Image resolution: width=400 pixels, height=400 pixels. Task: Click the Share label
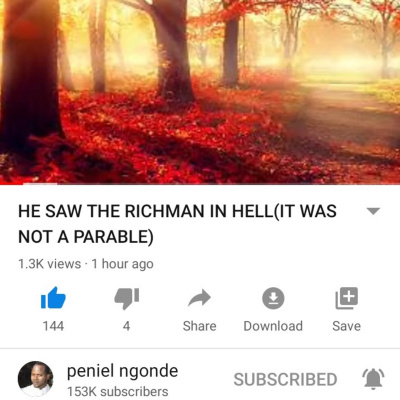pos(199,326)
